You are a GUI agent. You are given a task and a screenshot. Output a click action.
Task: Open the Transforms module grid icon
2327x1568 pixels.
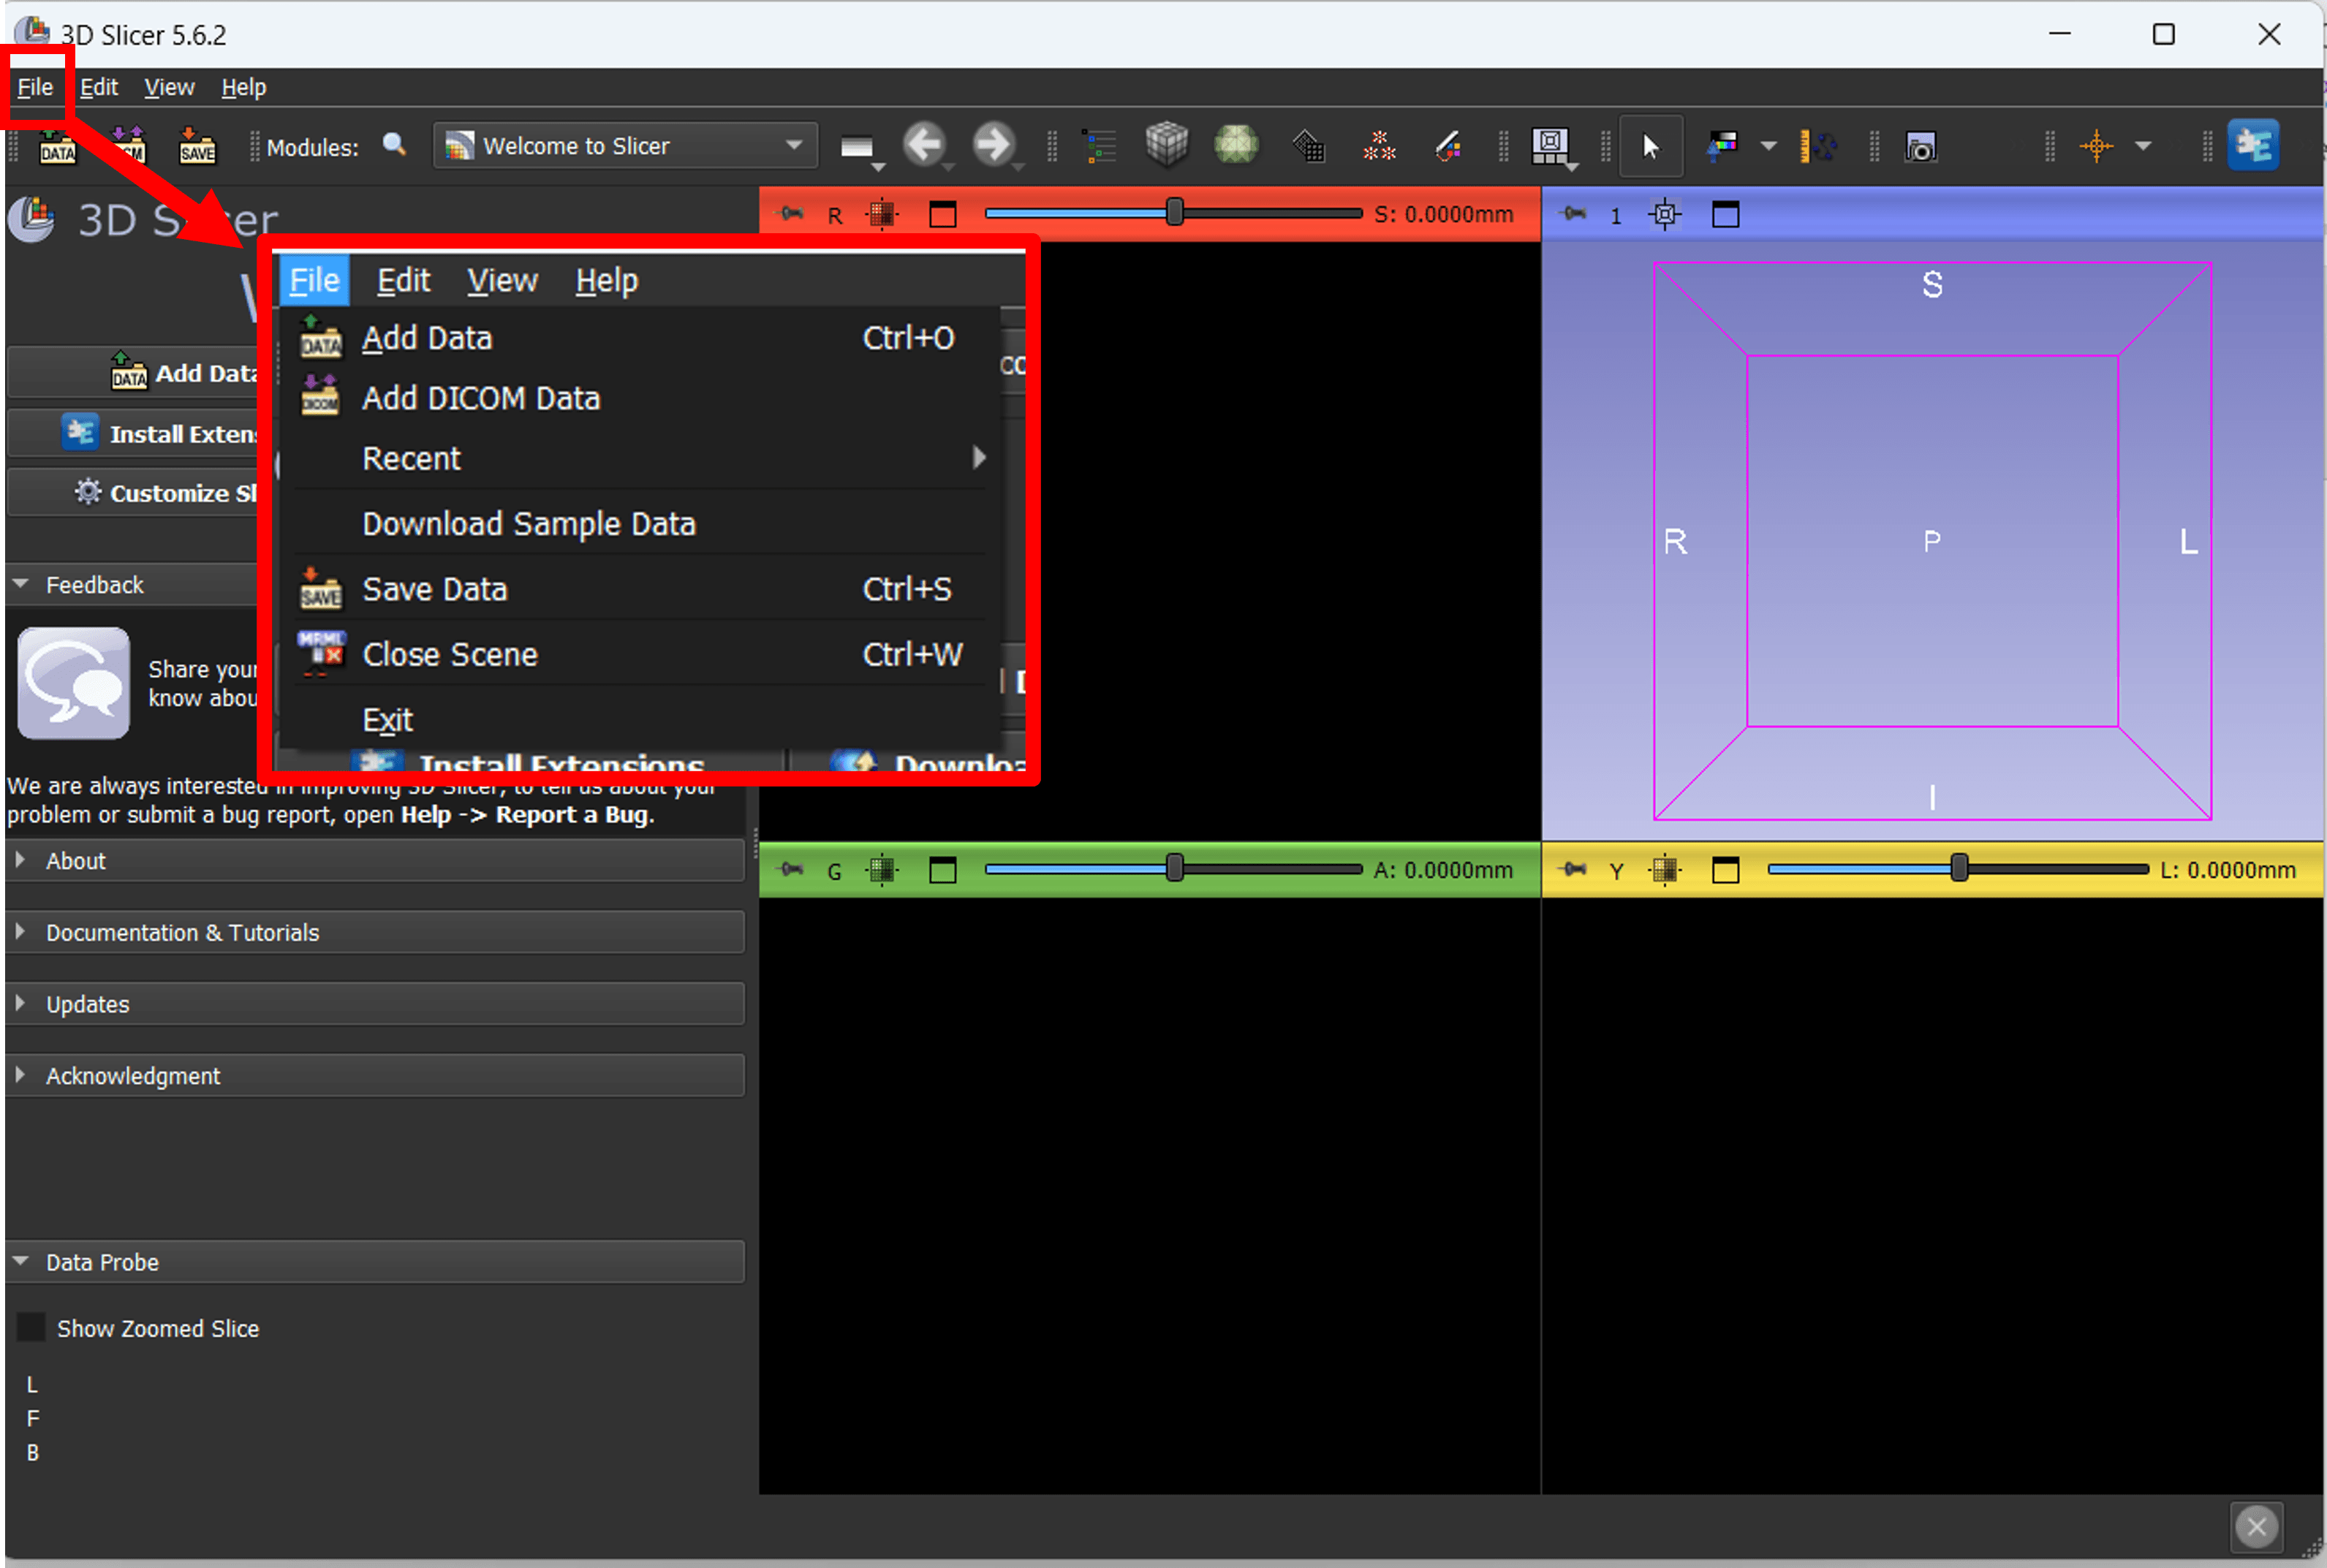point(1308,147)
